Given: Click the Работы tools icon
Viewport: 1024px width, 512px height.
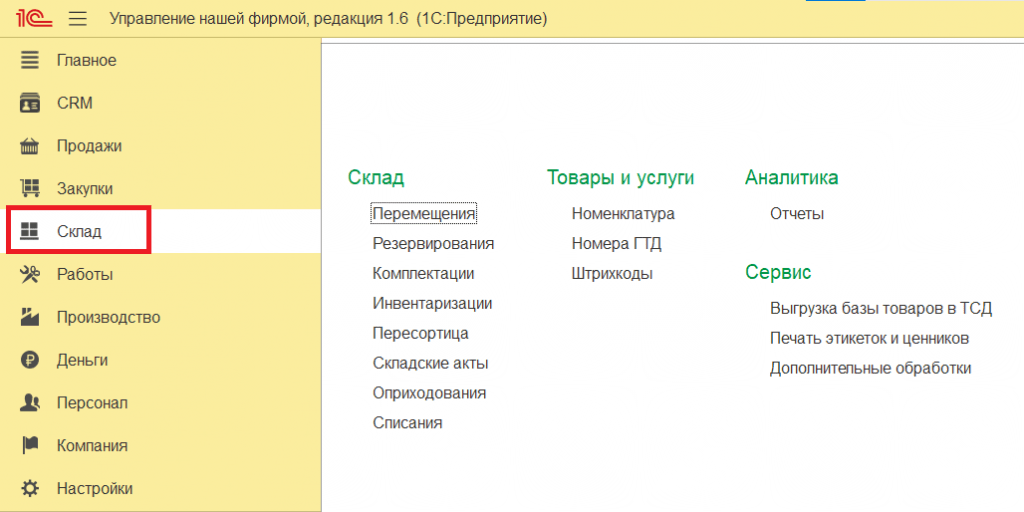Looking at the screenshot, I should (x=30, y=274).
